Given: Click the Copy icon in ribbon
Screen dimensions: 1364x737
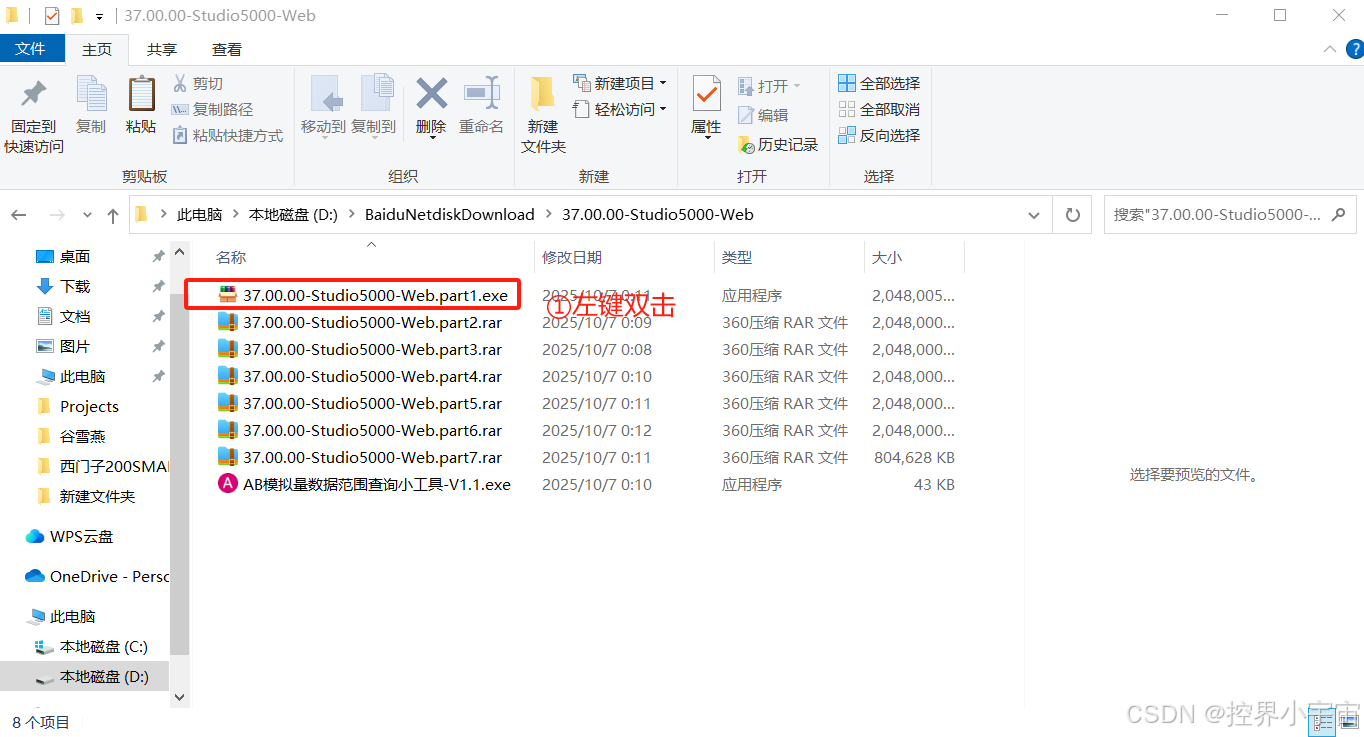Looking at the screenshot, I should [x=91, y=95].
